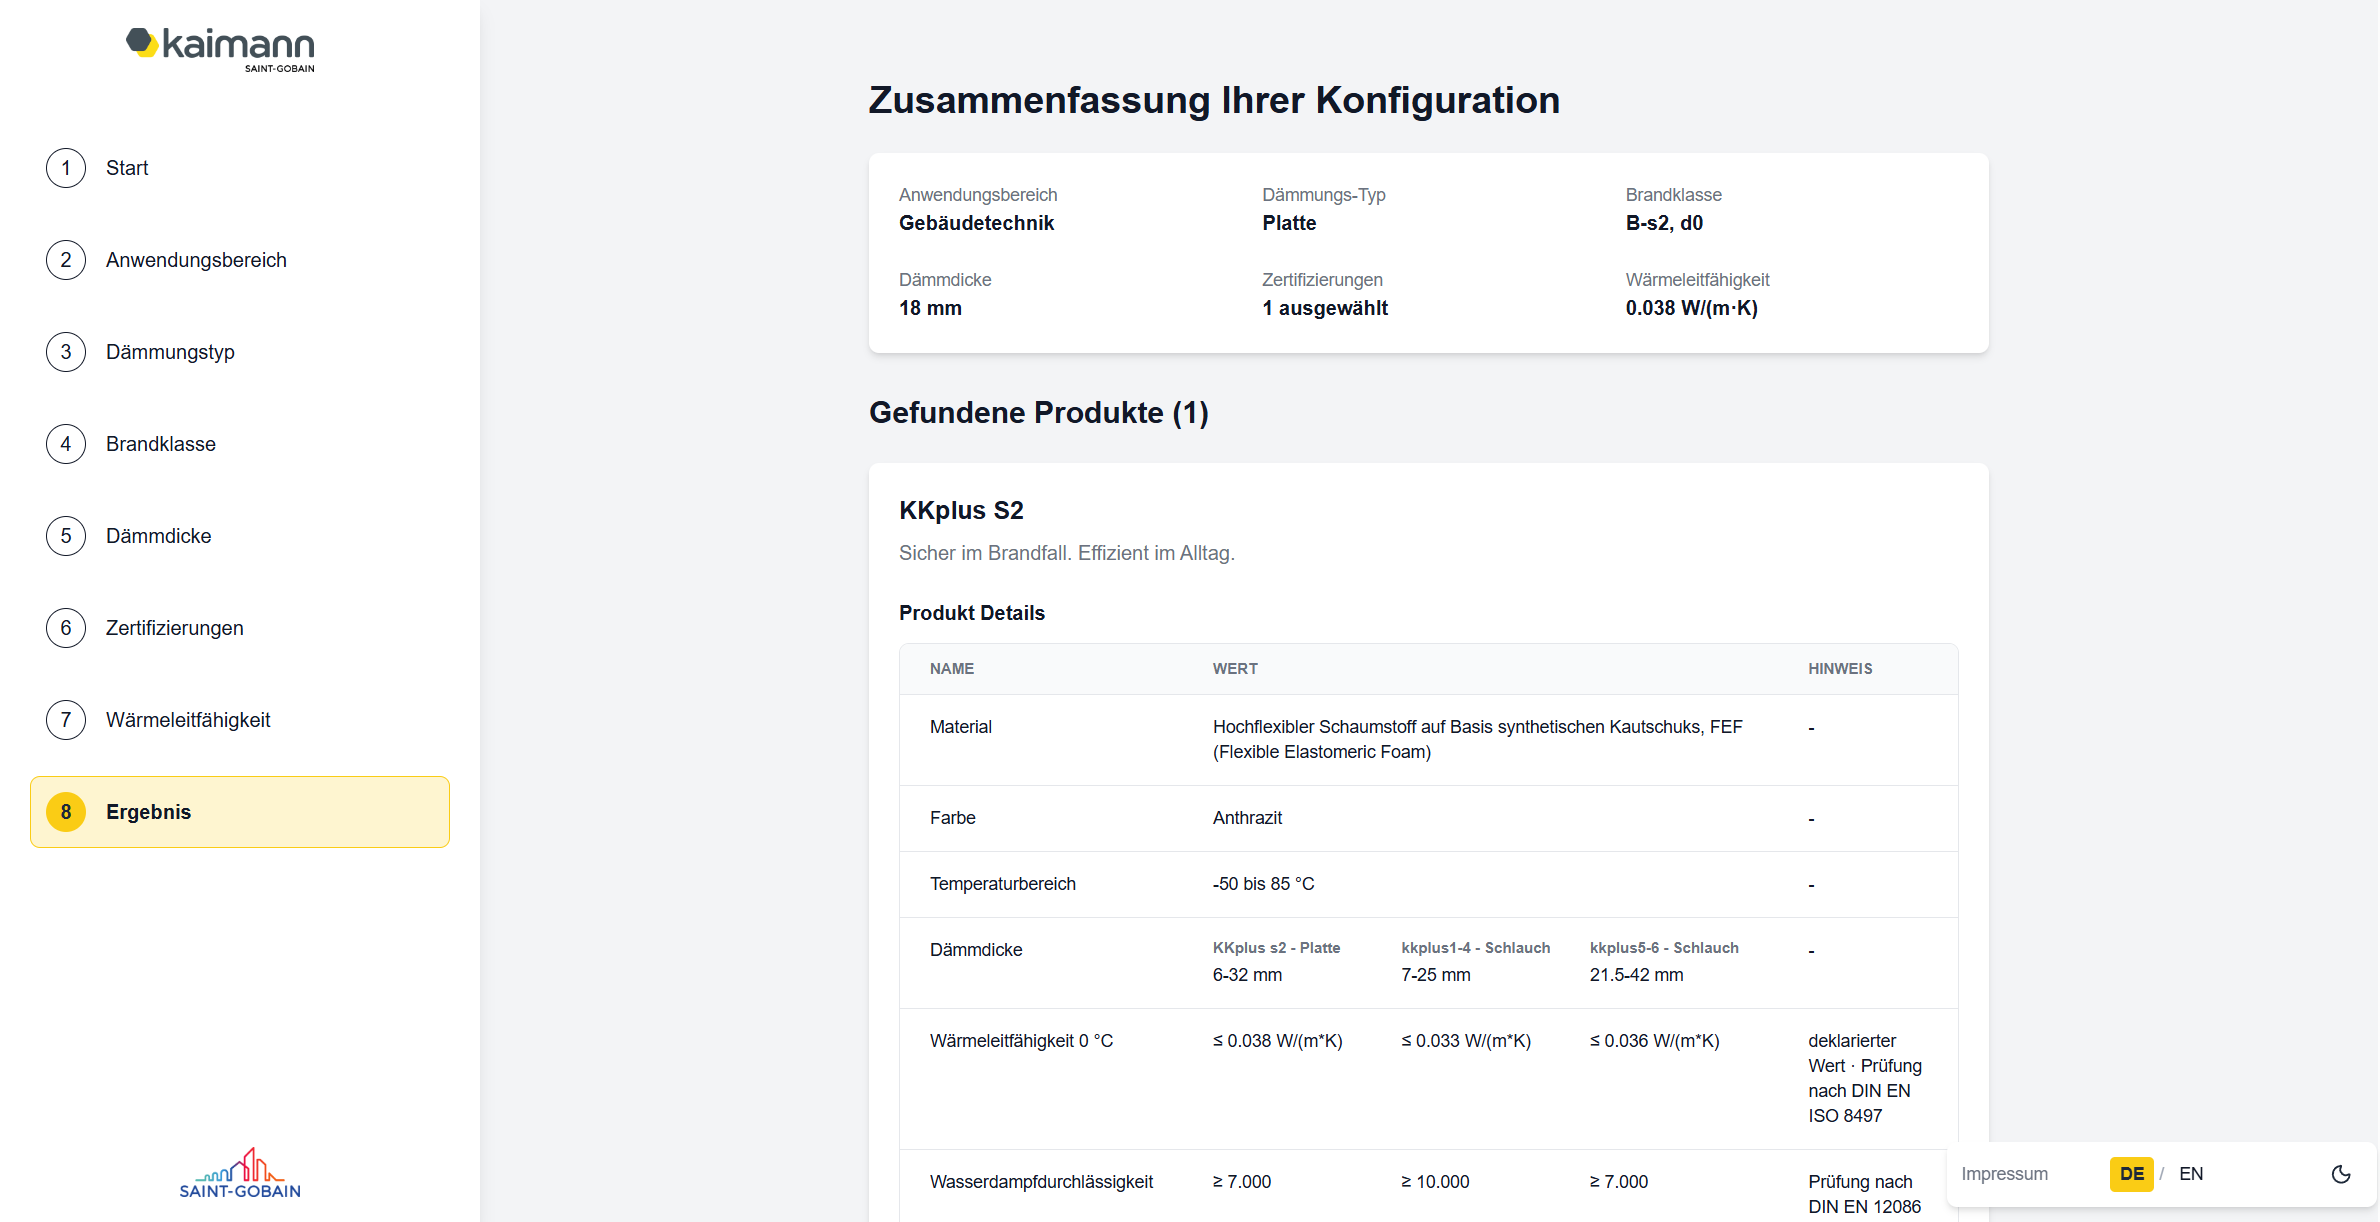
Task: Click step 6 number circle
Action: point(66,628)
